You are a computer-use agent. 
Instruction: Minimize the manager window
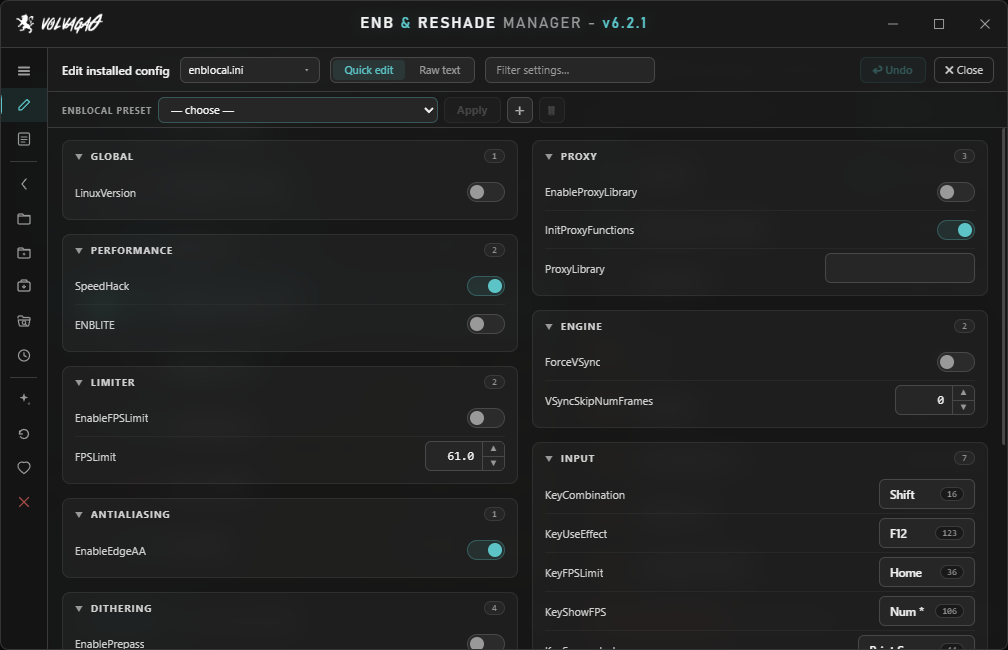click(x=893, y=24)
